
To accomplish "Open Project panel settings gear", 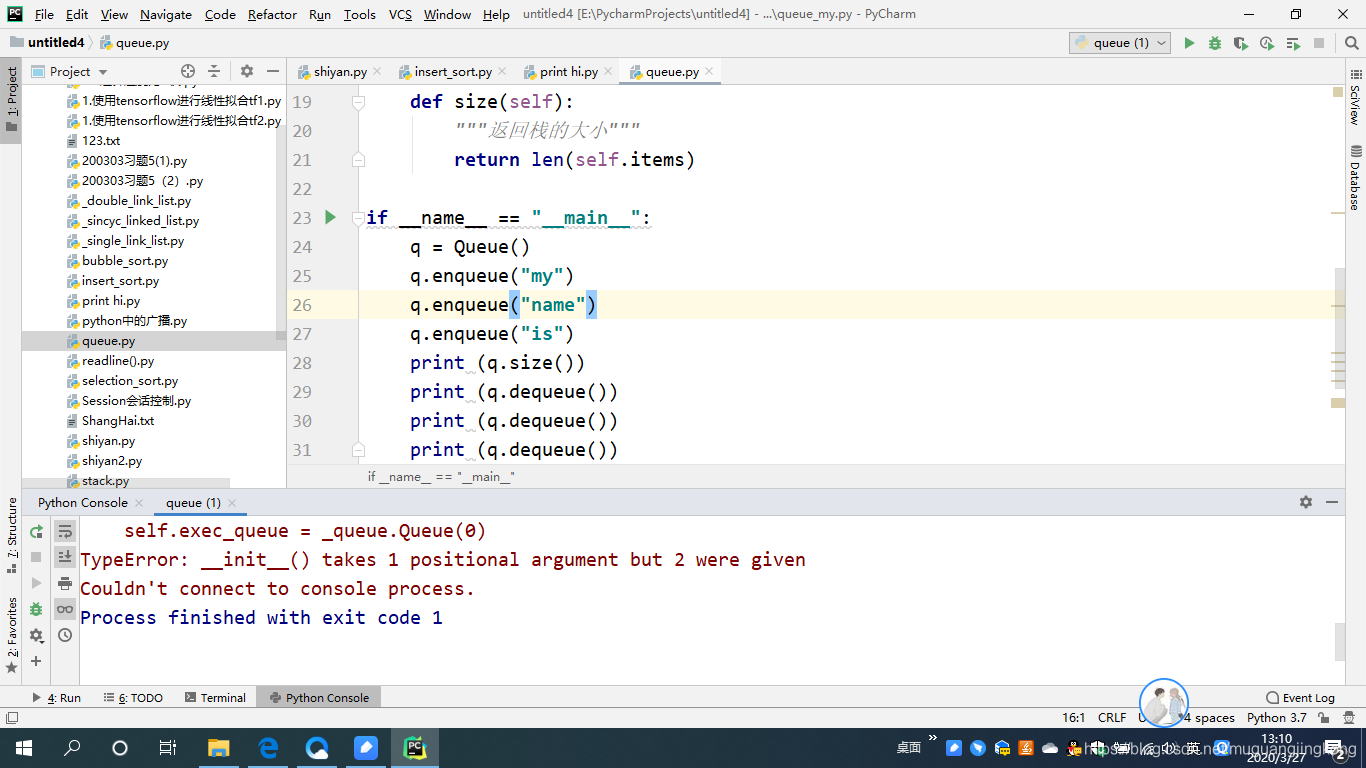I will [x=247, y=71].
